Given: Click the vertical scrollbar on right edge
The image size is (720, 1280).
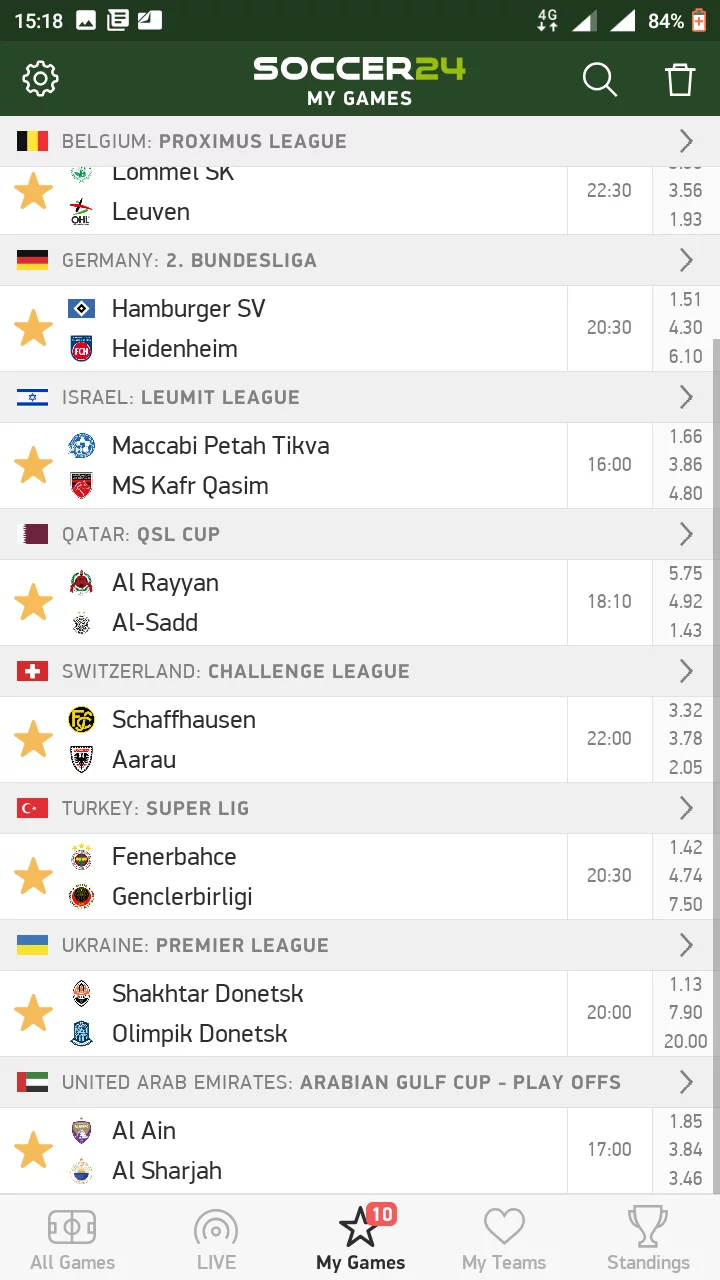Looking at the screenshot, I should [x=715, y=765].
